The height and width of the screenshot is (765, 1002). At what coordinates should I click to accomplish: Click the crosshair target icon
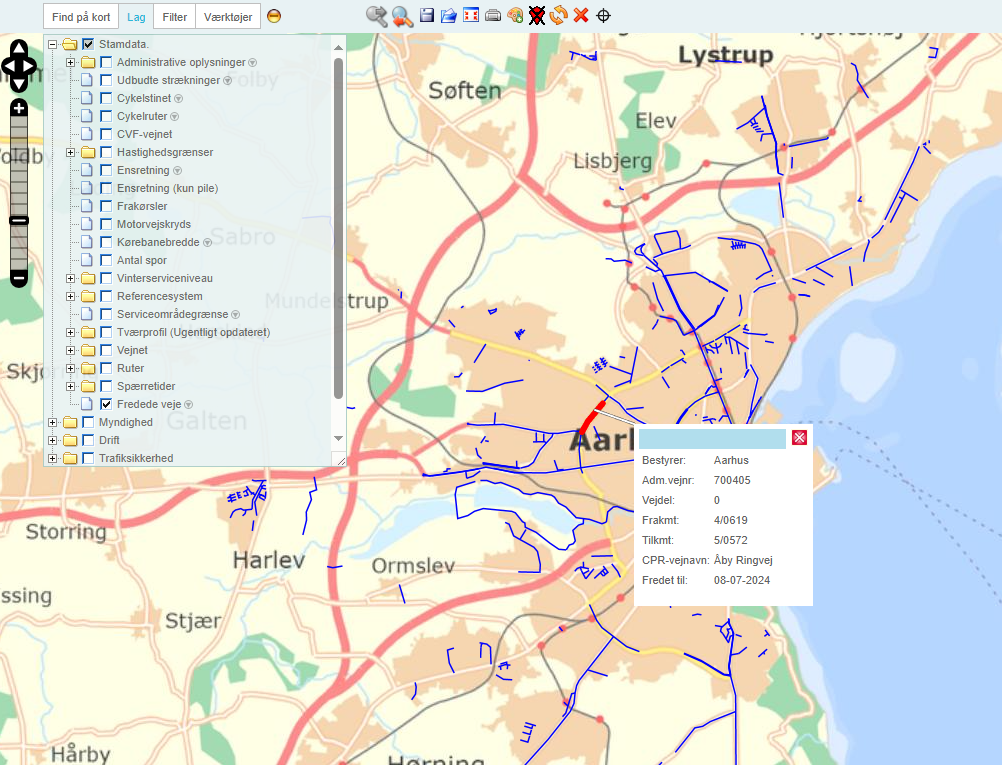tap(603, 15)
